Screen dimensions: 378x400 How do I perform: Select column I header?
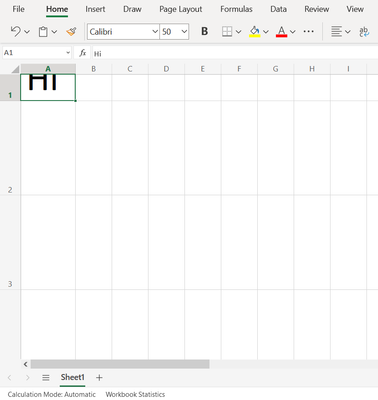tap(349, 69)
